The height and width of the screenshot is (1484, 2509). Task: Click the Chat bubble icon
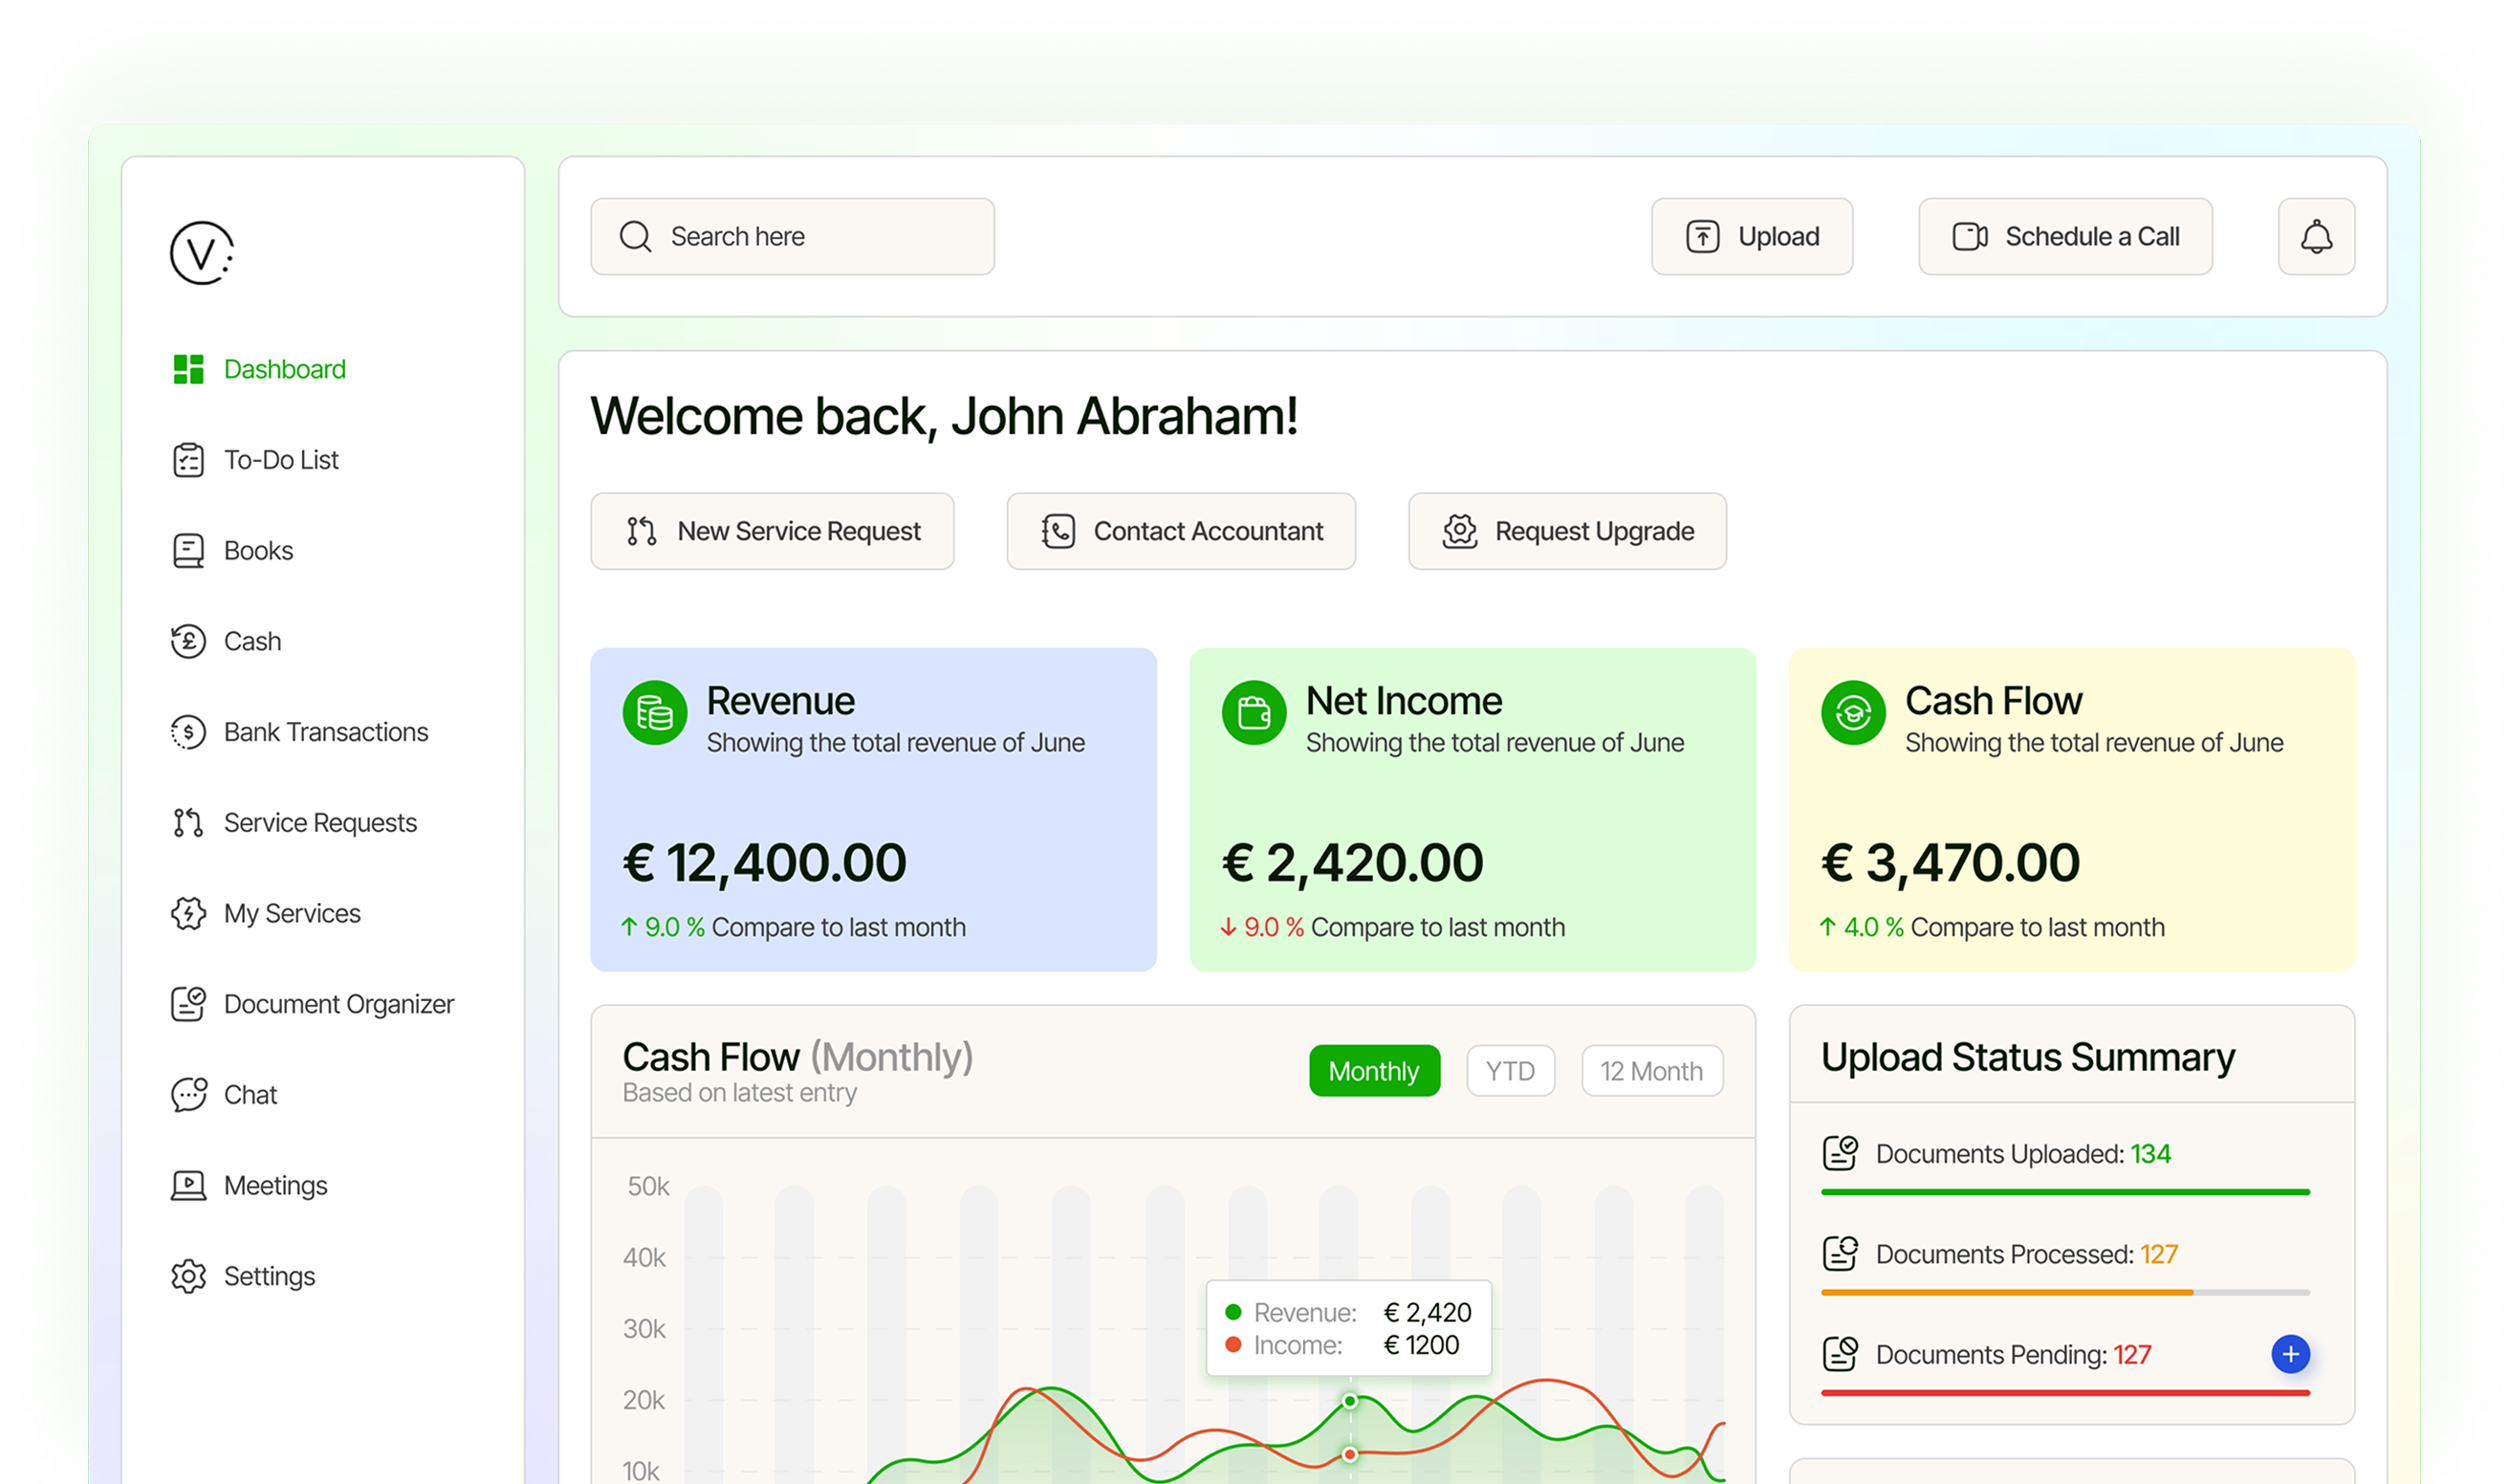188,1095
